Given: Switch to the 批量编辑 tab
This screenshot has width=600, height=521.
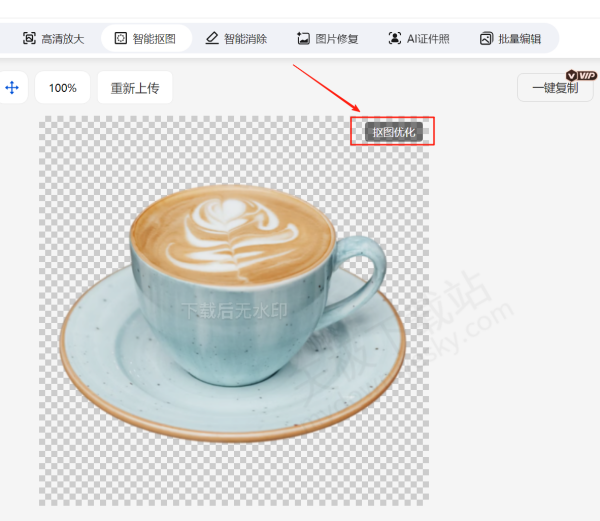Looking at the screenshot, I should 520,39.
